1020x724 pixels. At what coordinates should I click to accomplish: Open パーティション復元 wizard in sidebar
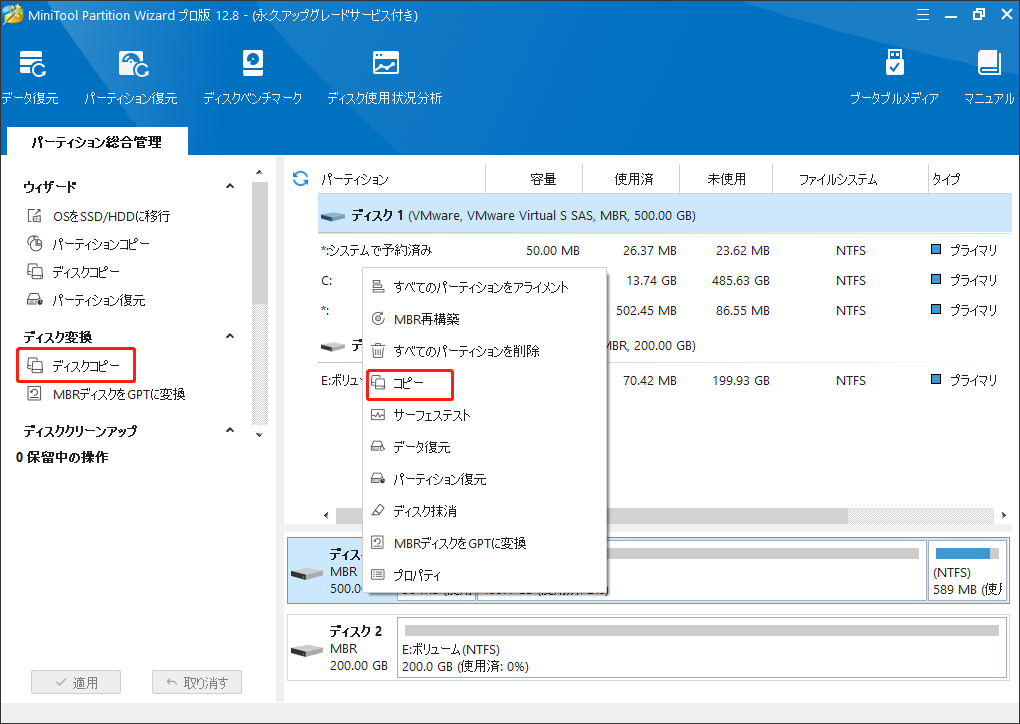(x=85, y=300)
